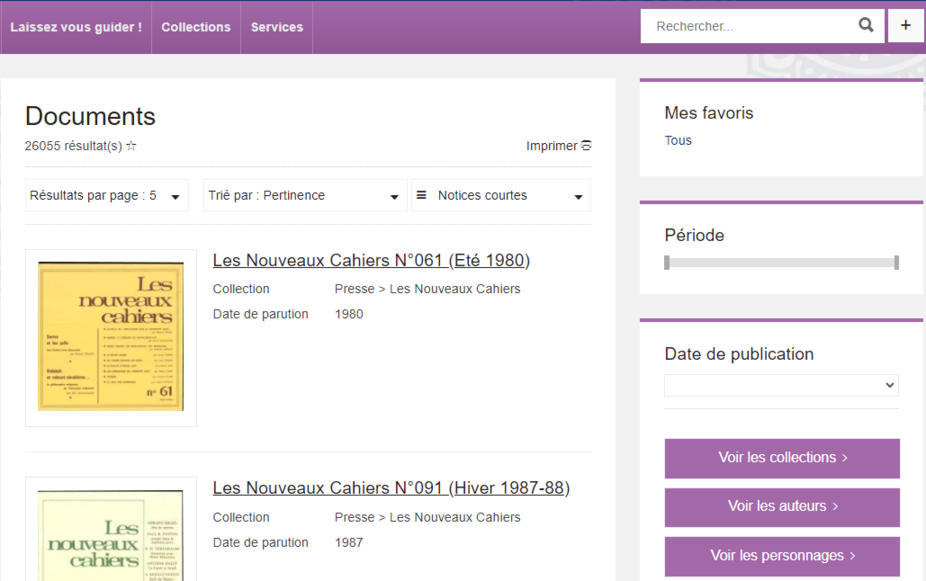The image size is (926, 581).
Task: Open N°061 yellow cover thumbnail
Action: [111, 337]
